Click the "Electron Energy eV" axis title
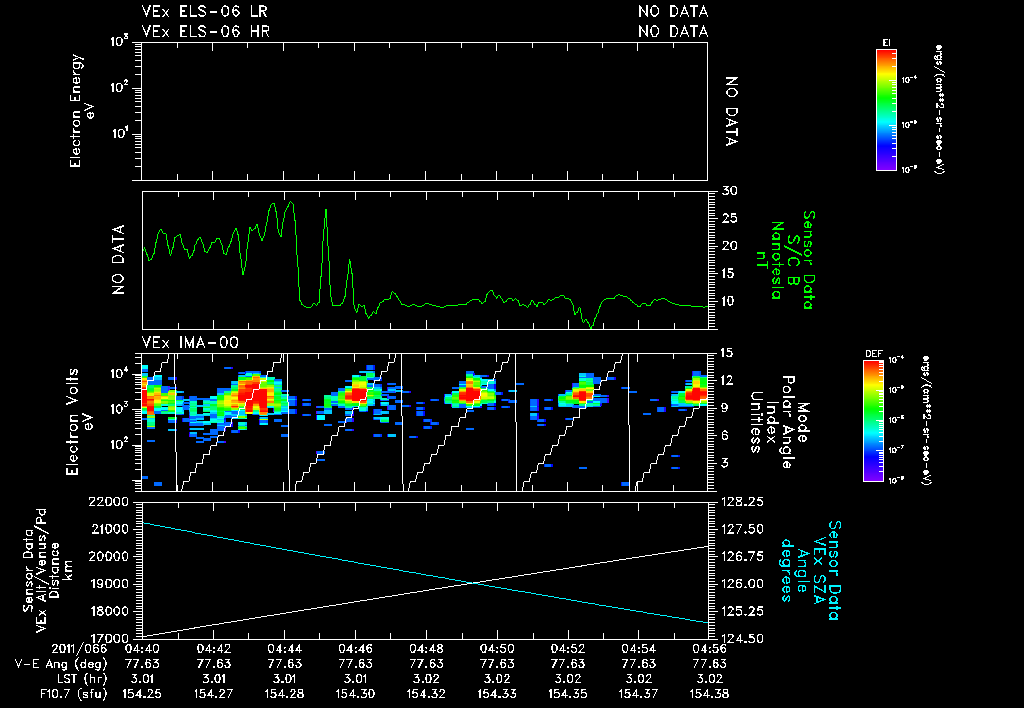The width and height of the screenshot is (1024, 708). point(82,110)
